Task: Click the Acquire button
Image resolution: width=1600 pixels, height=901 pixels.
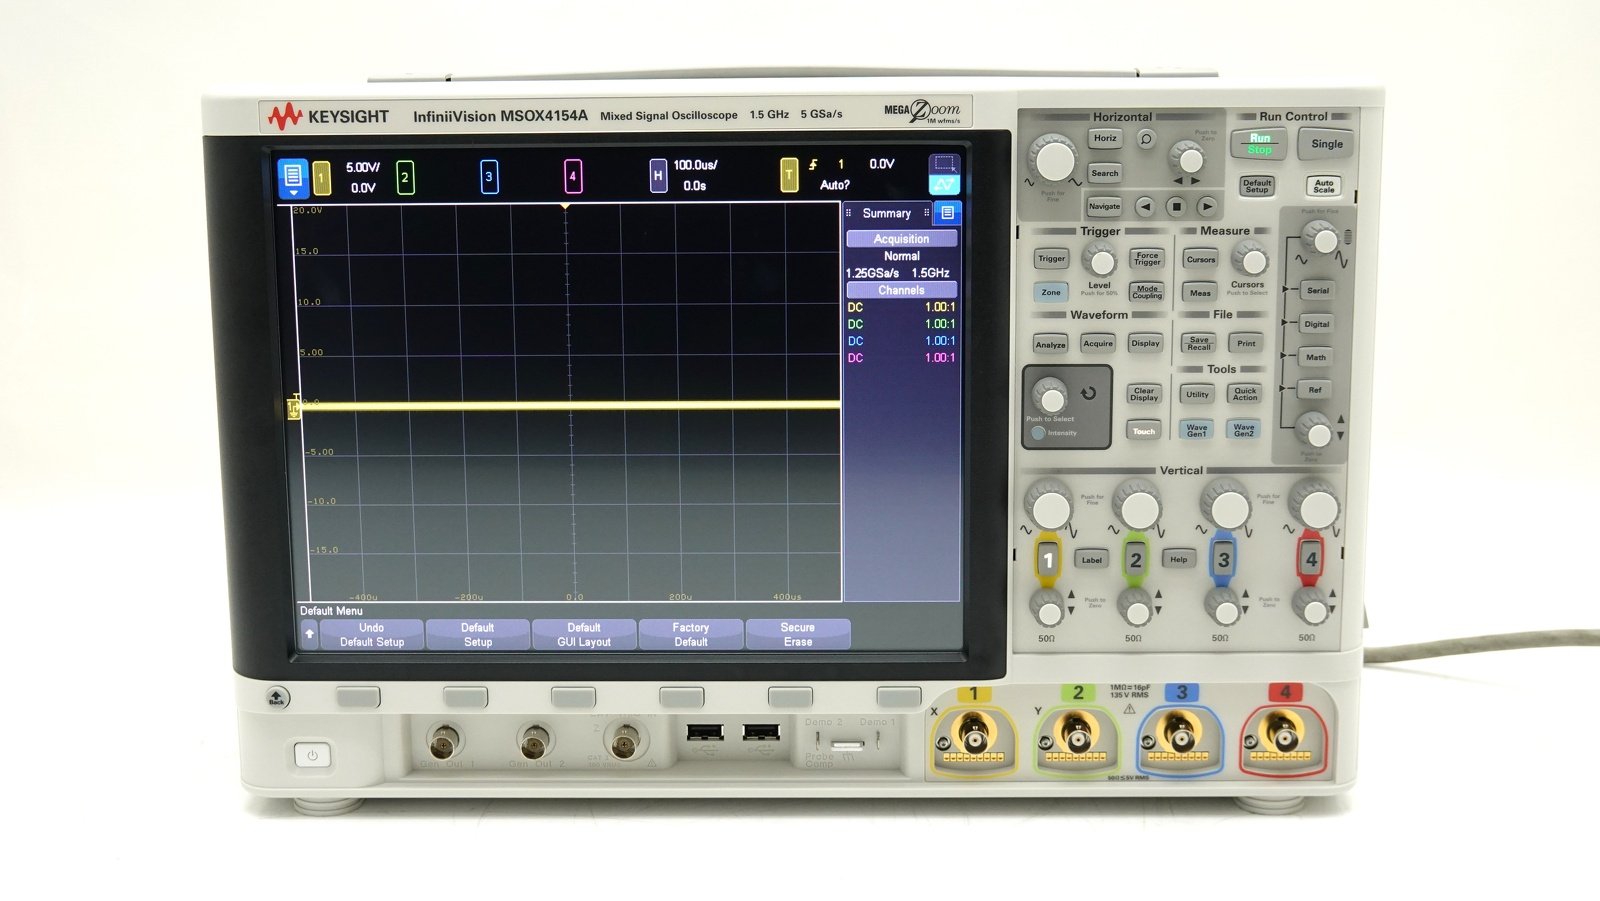Action: (x=1098, y=344)
